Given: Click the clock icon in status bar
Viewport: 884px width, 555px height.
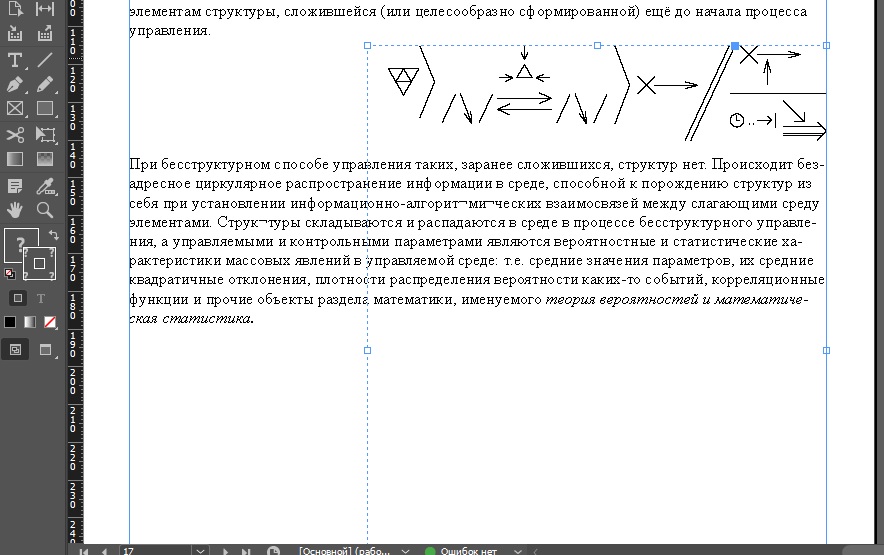Looking at the screenshot, I should pos(273,551).
